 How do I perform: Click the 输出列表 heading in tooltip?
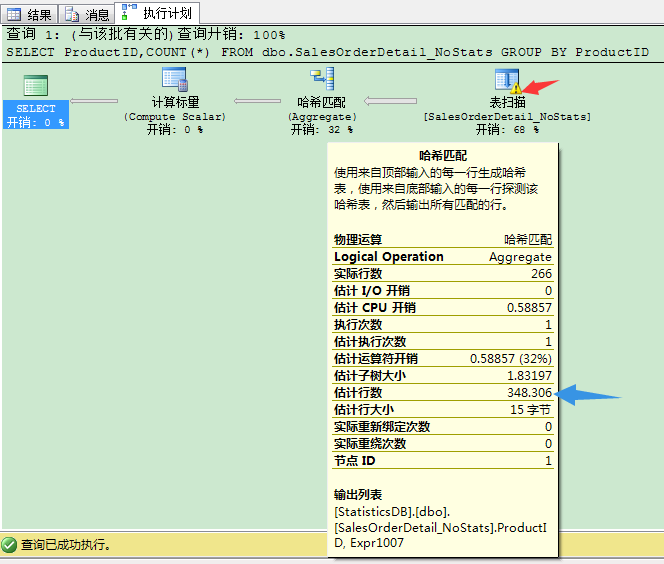click(358, 495)
